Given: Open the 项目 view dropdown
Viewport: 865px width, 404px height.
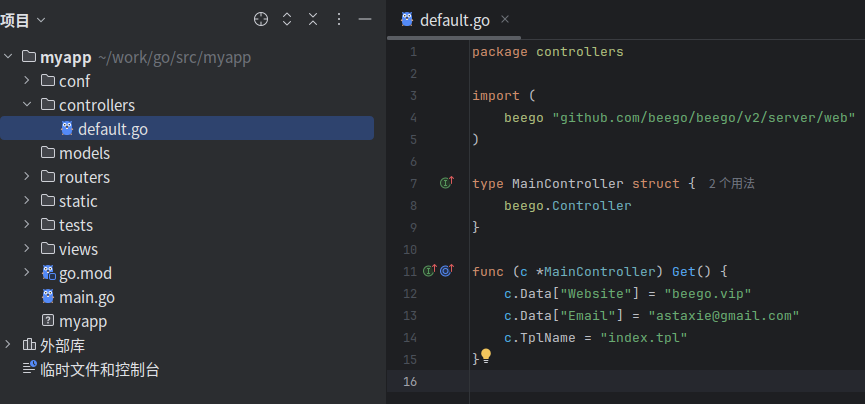Looking at the screenshot, I should click(23, 20).
